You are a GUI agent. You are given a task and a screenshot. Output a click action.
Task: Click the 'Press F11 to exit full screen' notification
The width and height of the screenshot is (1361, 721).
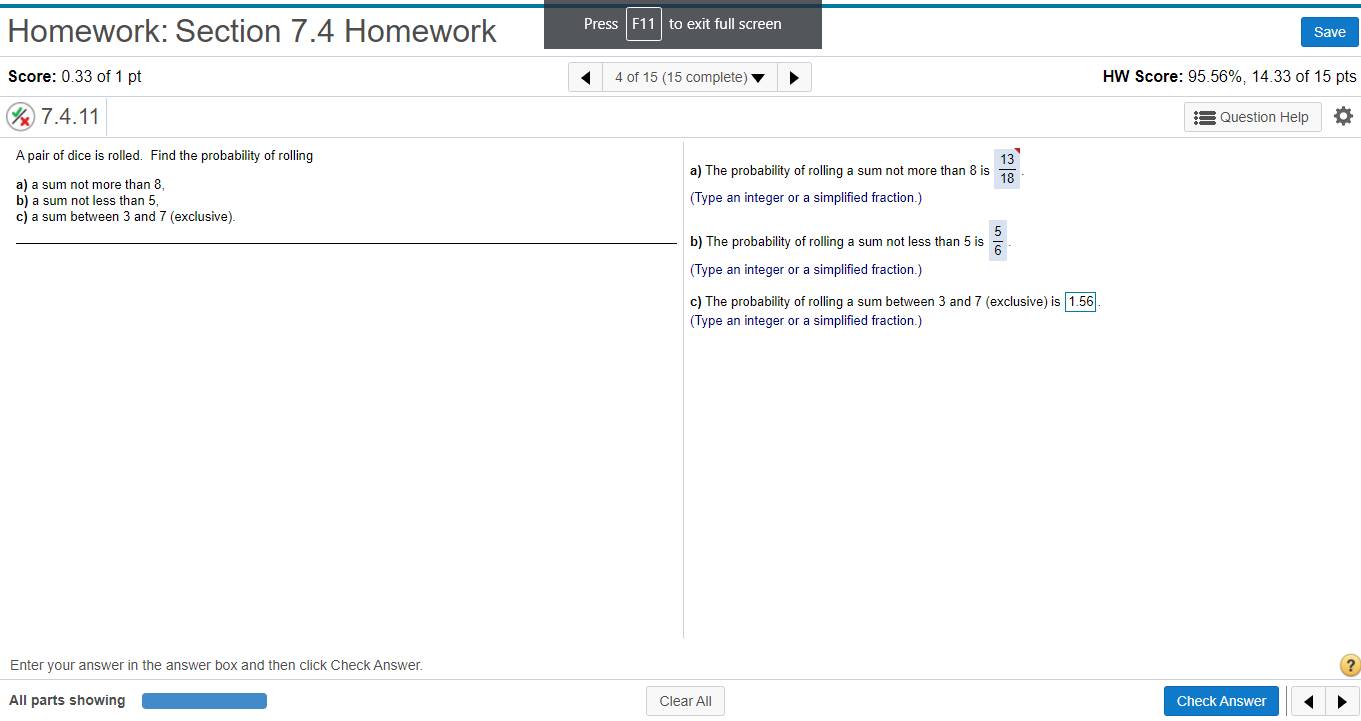click(x=683, y=24)
